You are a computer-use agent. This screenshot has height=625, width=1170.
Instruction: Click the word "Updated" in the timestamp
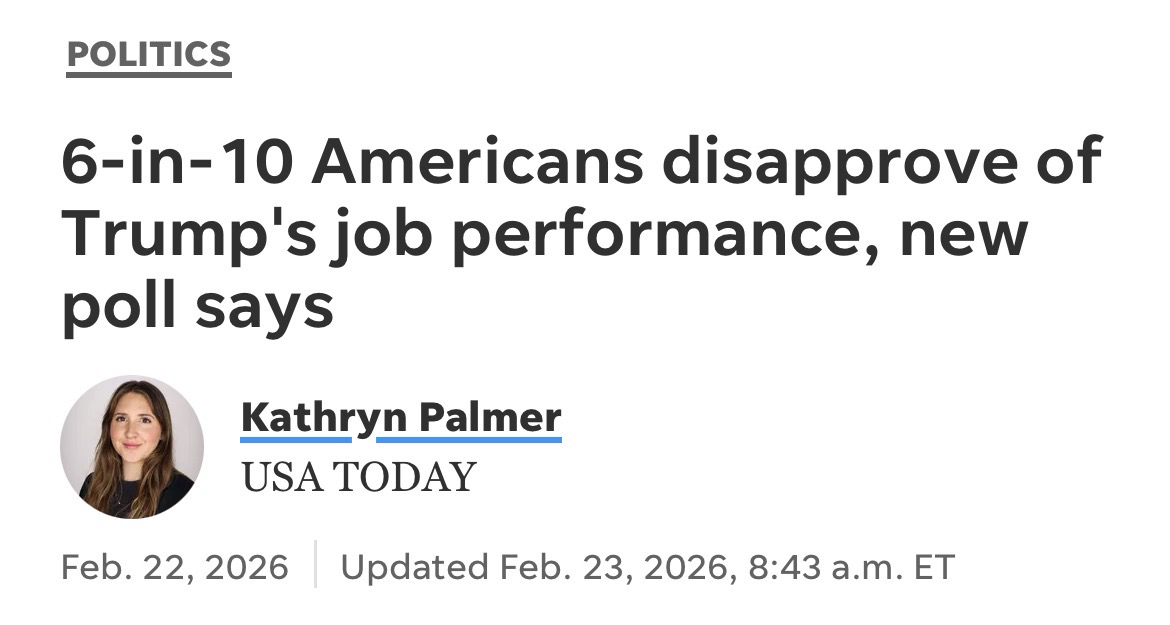[415, 567]
